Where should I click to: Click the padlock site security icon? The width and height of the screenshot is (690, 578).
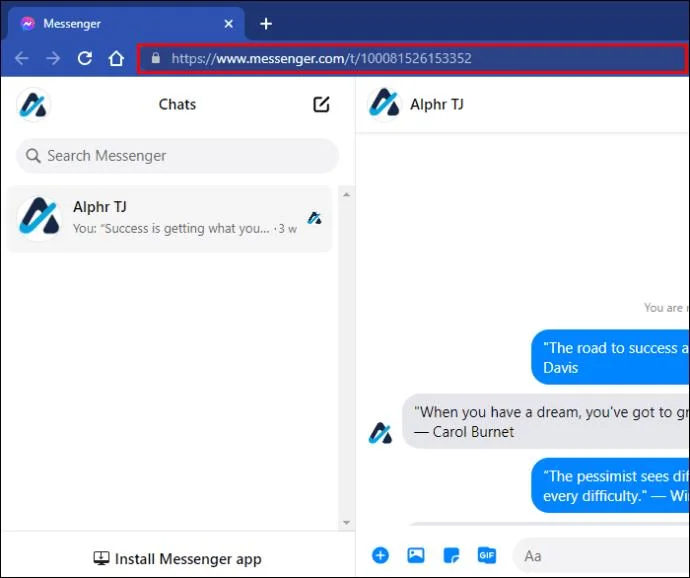click(156, 58)
